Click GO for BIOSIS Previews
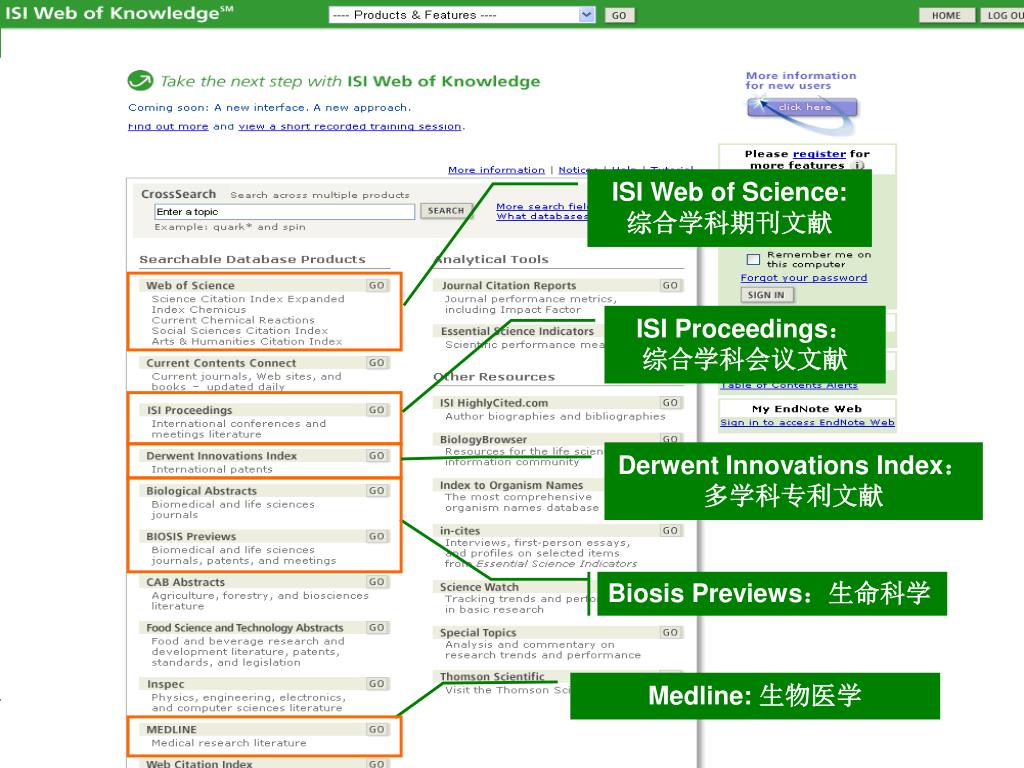 377,536
